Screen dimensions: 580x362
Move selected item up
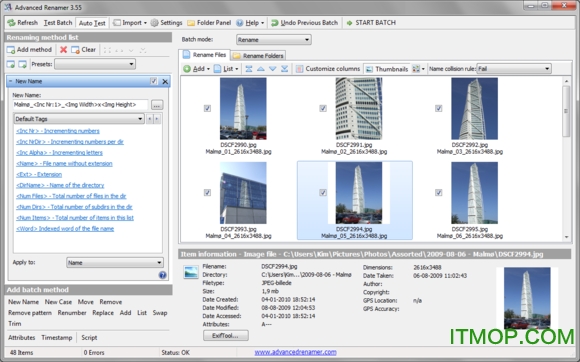260,69
